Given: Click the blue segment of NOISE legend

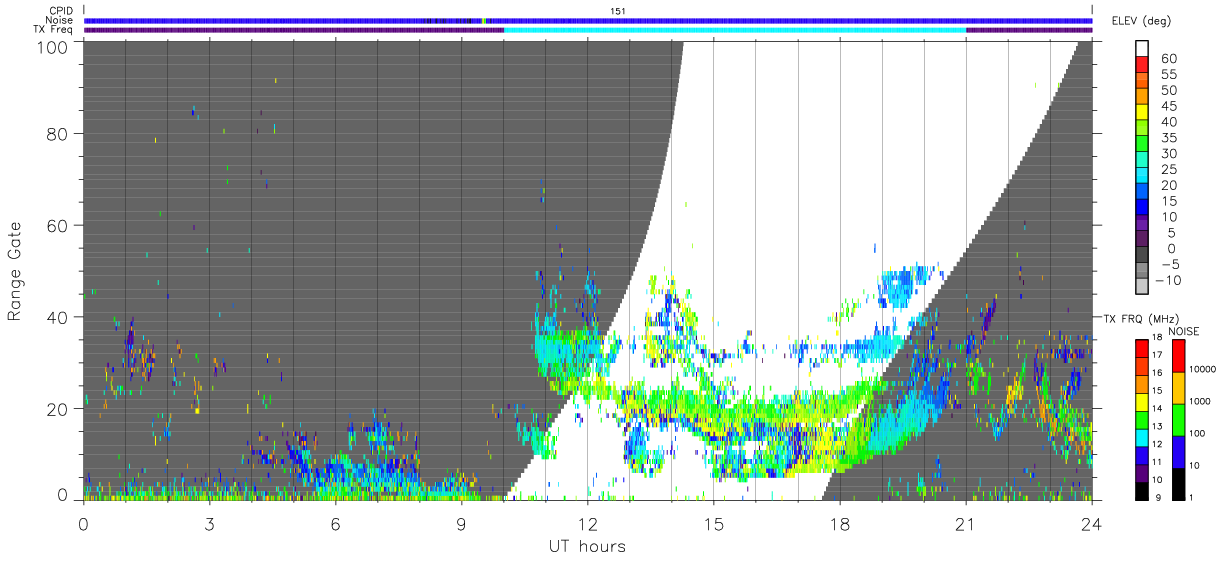Looking at the screenshot, I should 1179,452.
